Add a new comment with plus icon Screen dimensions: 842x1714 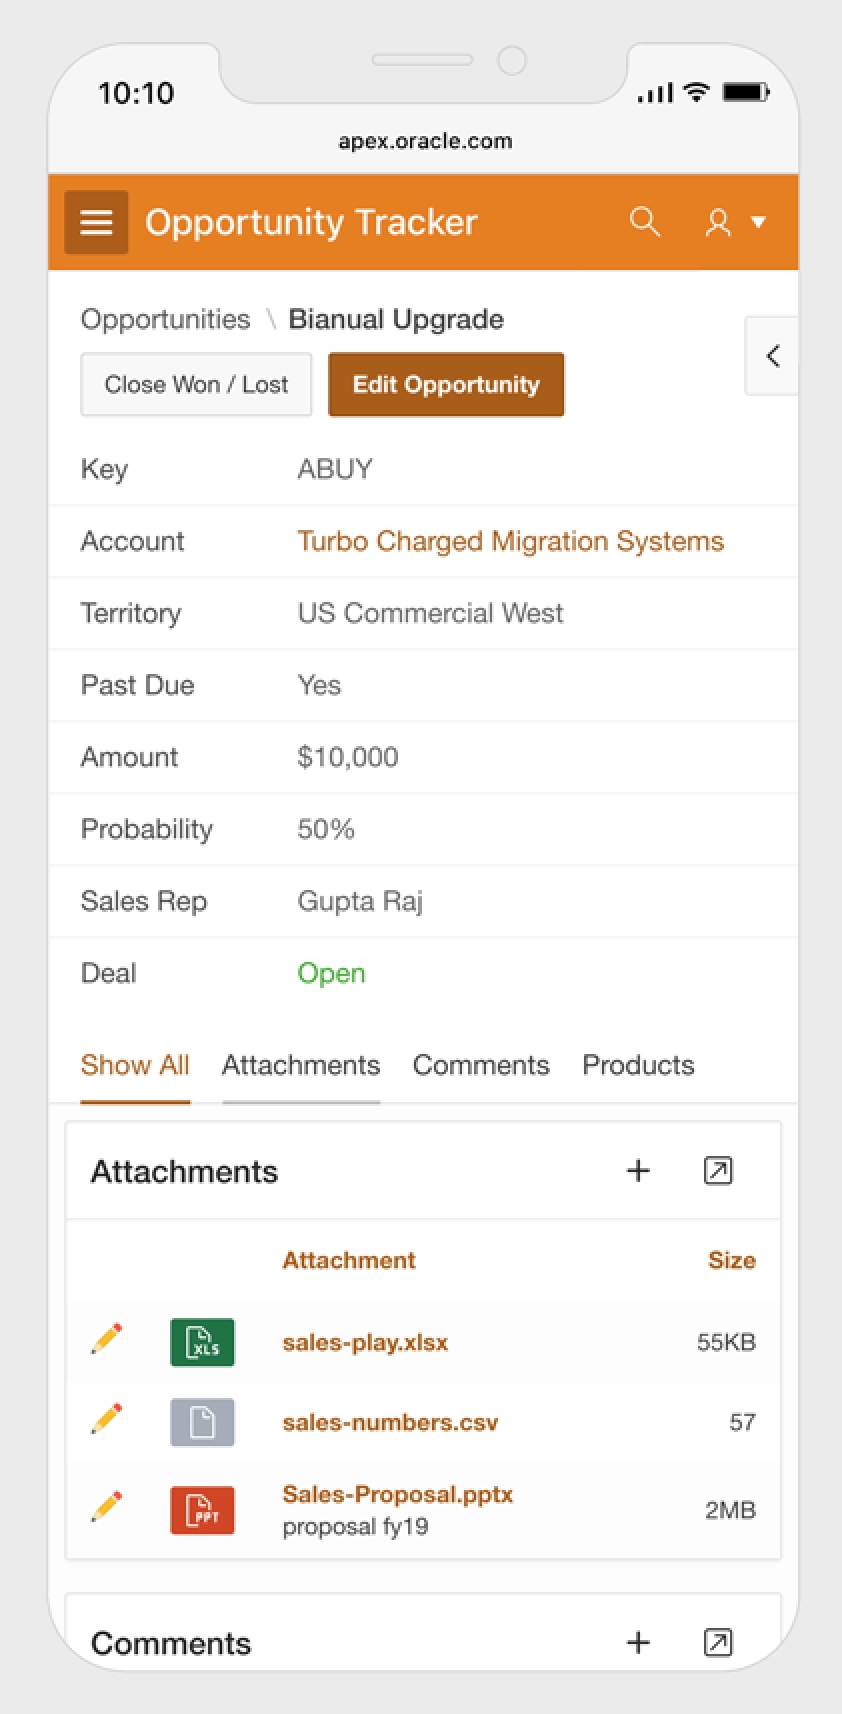pyautogui.click(x=638, y=1642)
